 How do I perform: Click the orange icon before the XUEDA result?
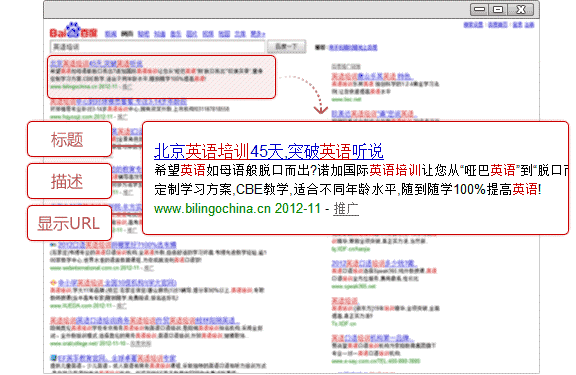coord(53,282)
